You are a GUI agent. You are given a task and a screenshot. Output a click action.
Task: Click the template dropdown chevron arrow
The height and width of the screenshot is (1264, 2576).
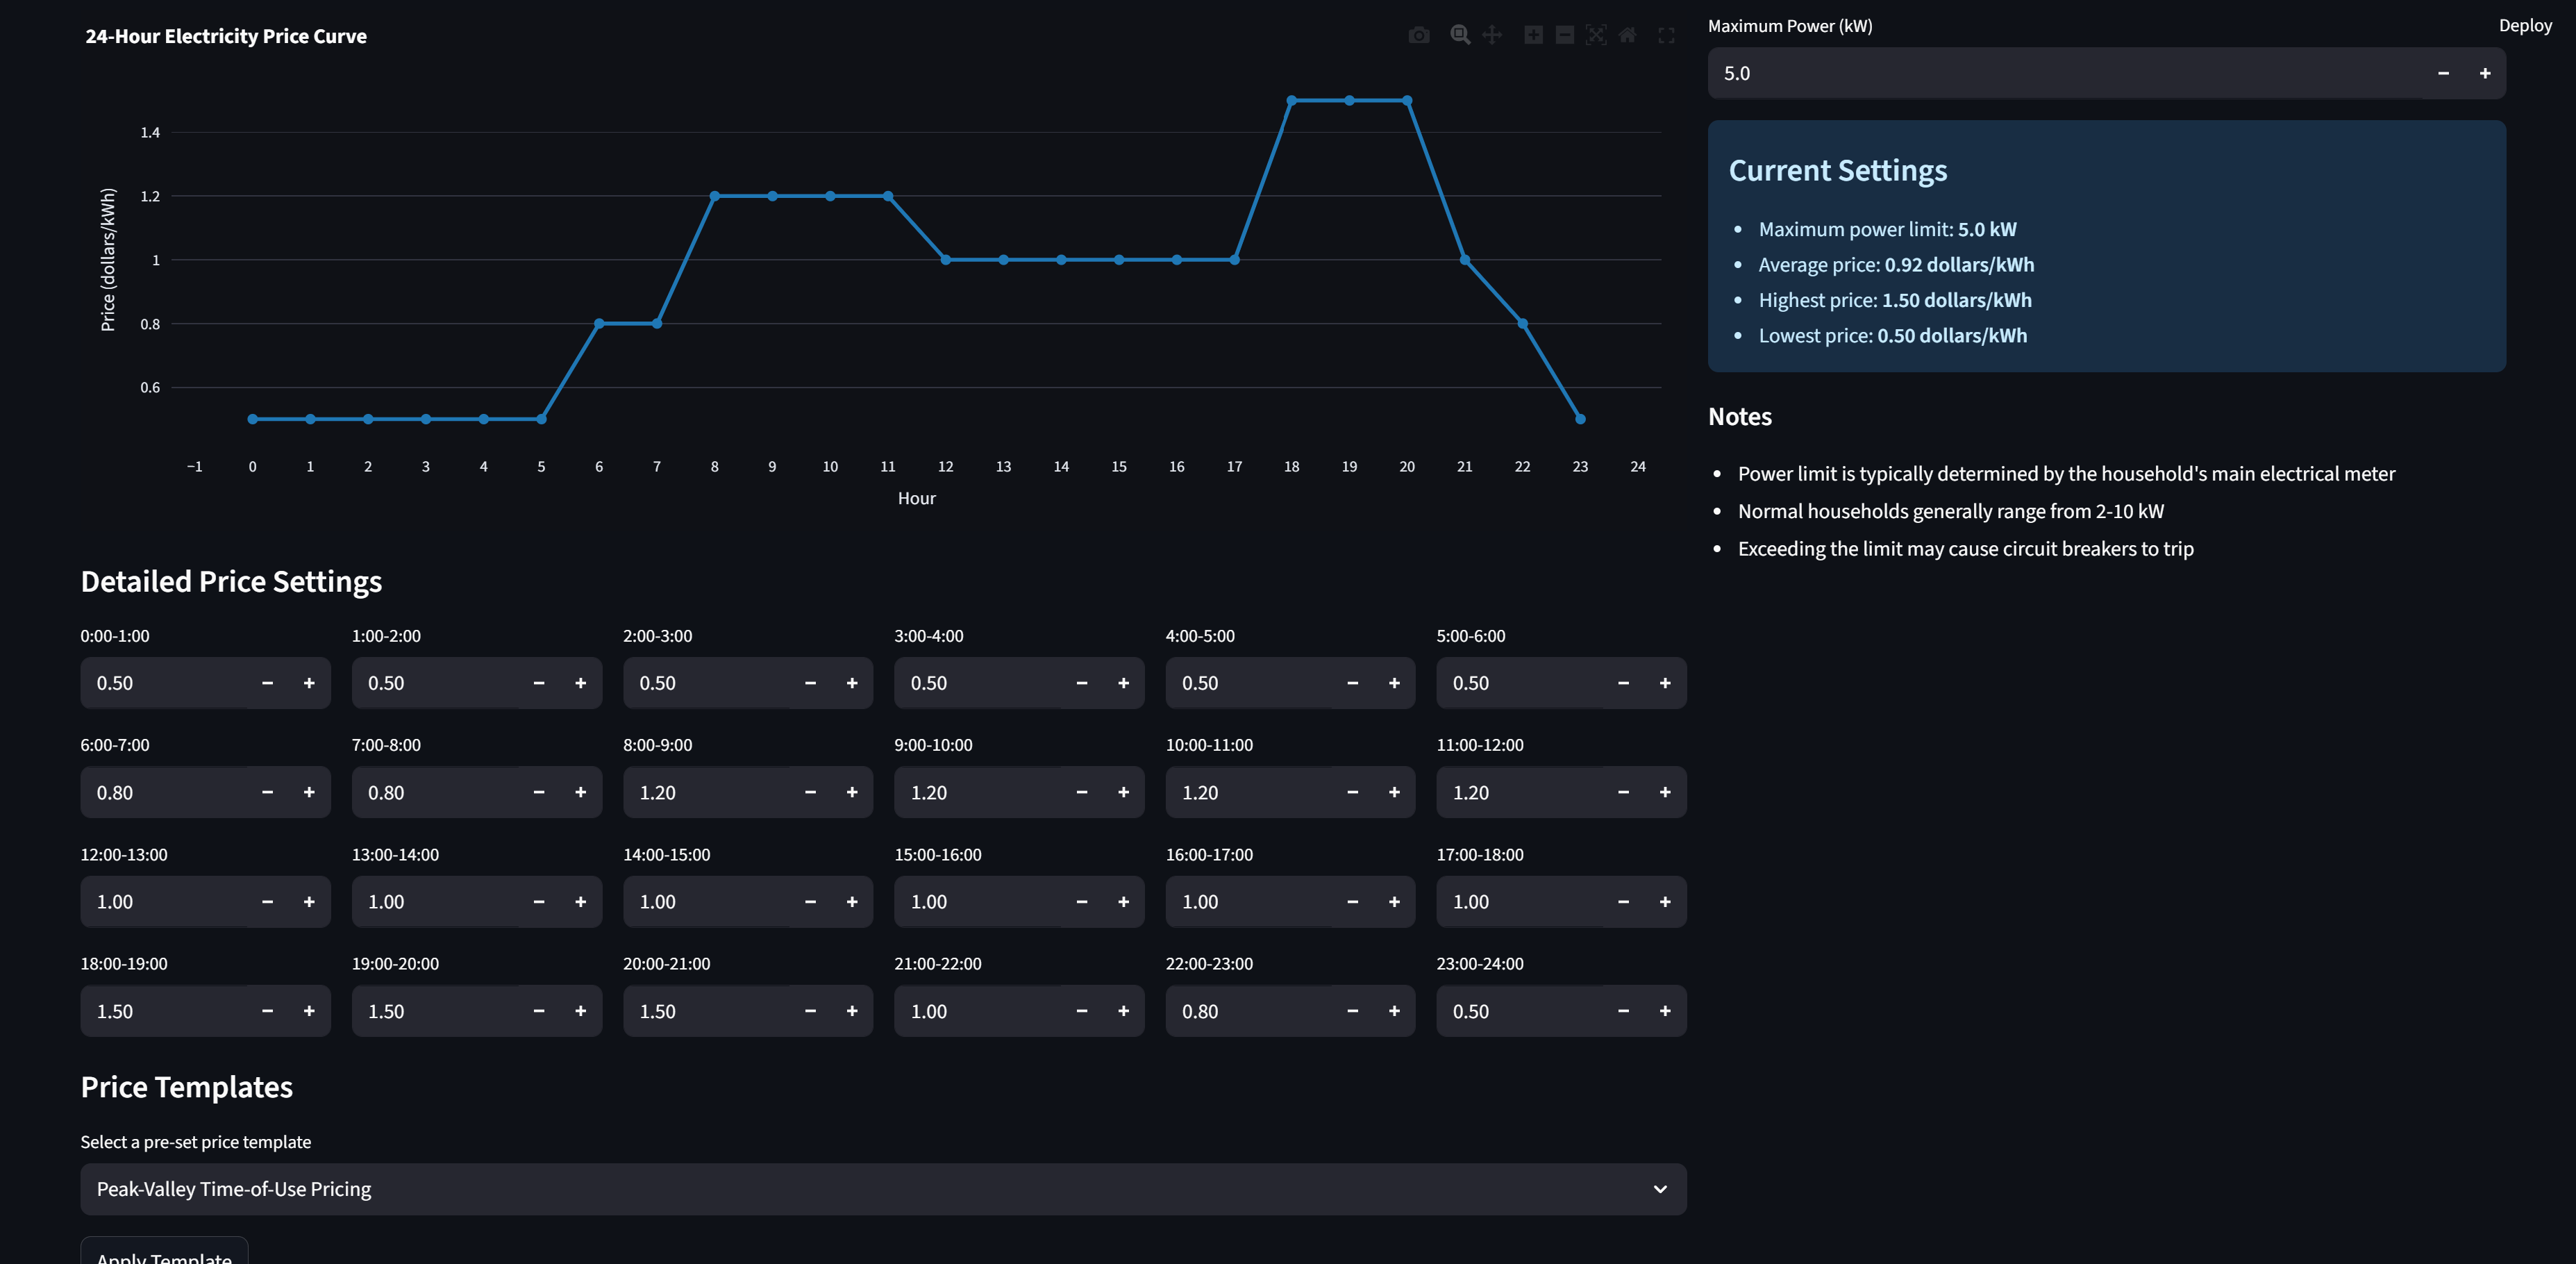(1660, 1189)
